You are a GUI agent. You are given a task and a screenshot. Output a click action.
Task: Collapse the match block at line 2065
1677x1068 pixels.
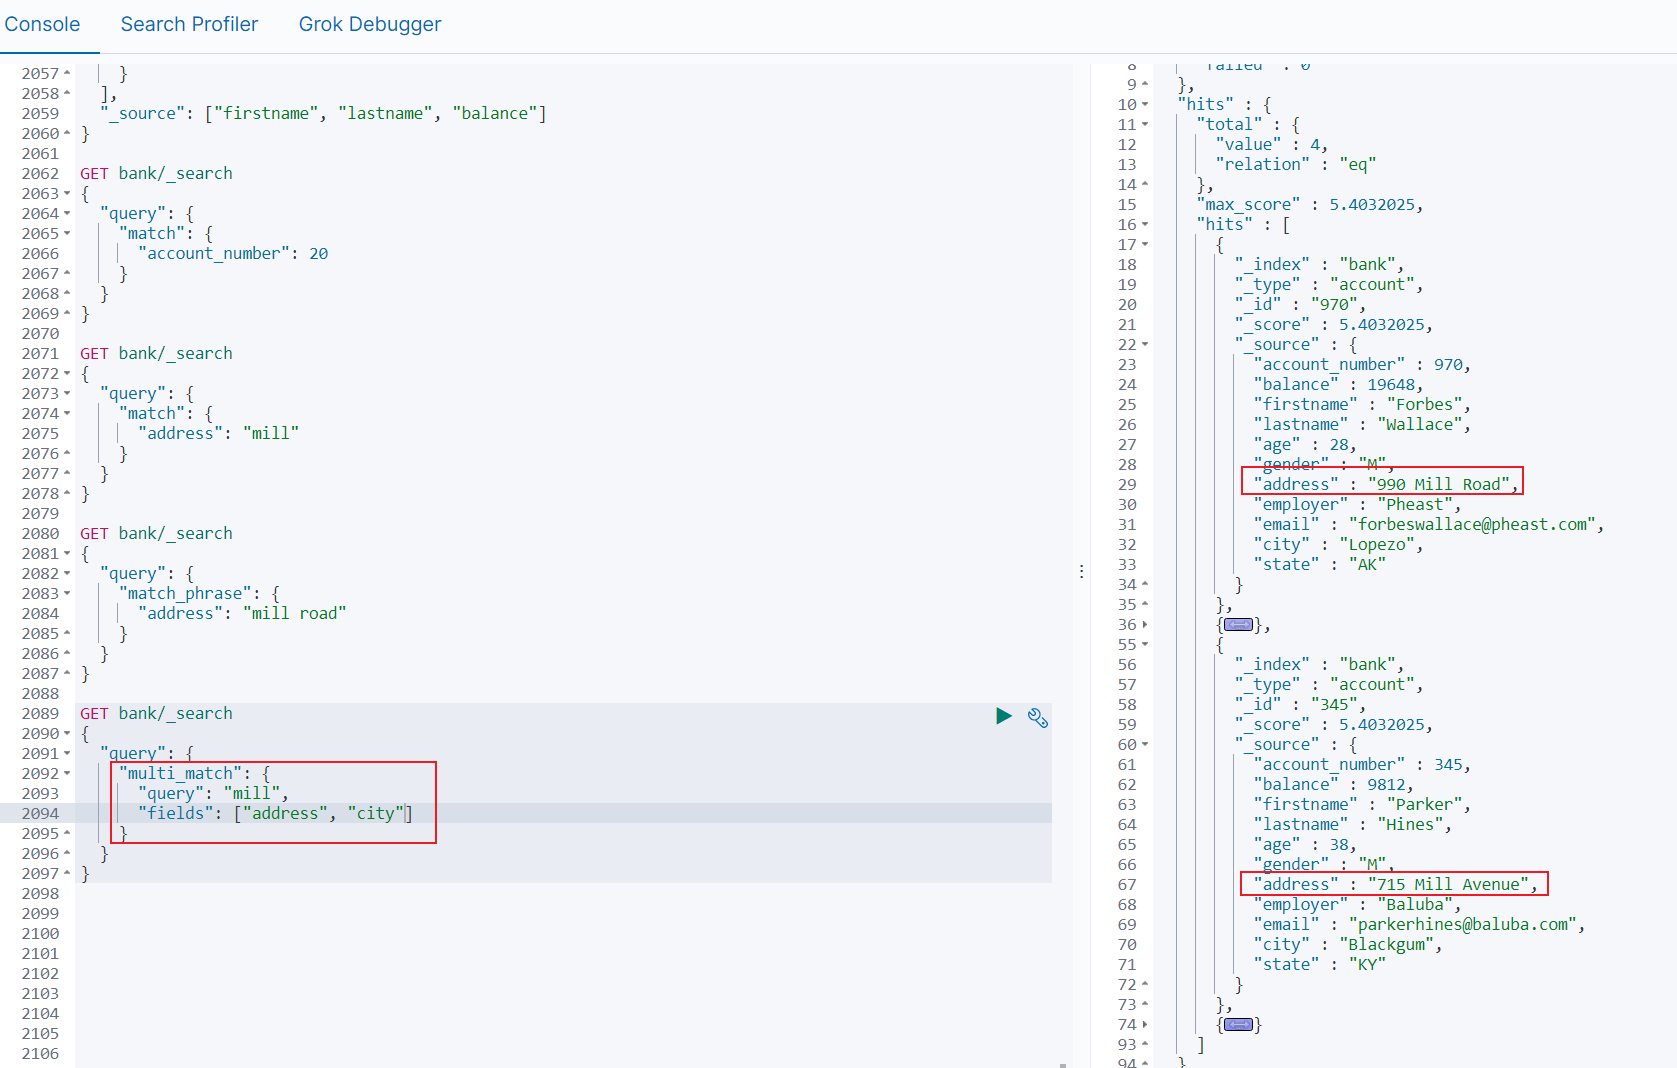coord(67,234)
